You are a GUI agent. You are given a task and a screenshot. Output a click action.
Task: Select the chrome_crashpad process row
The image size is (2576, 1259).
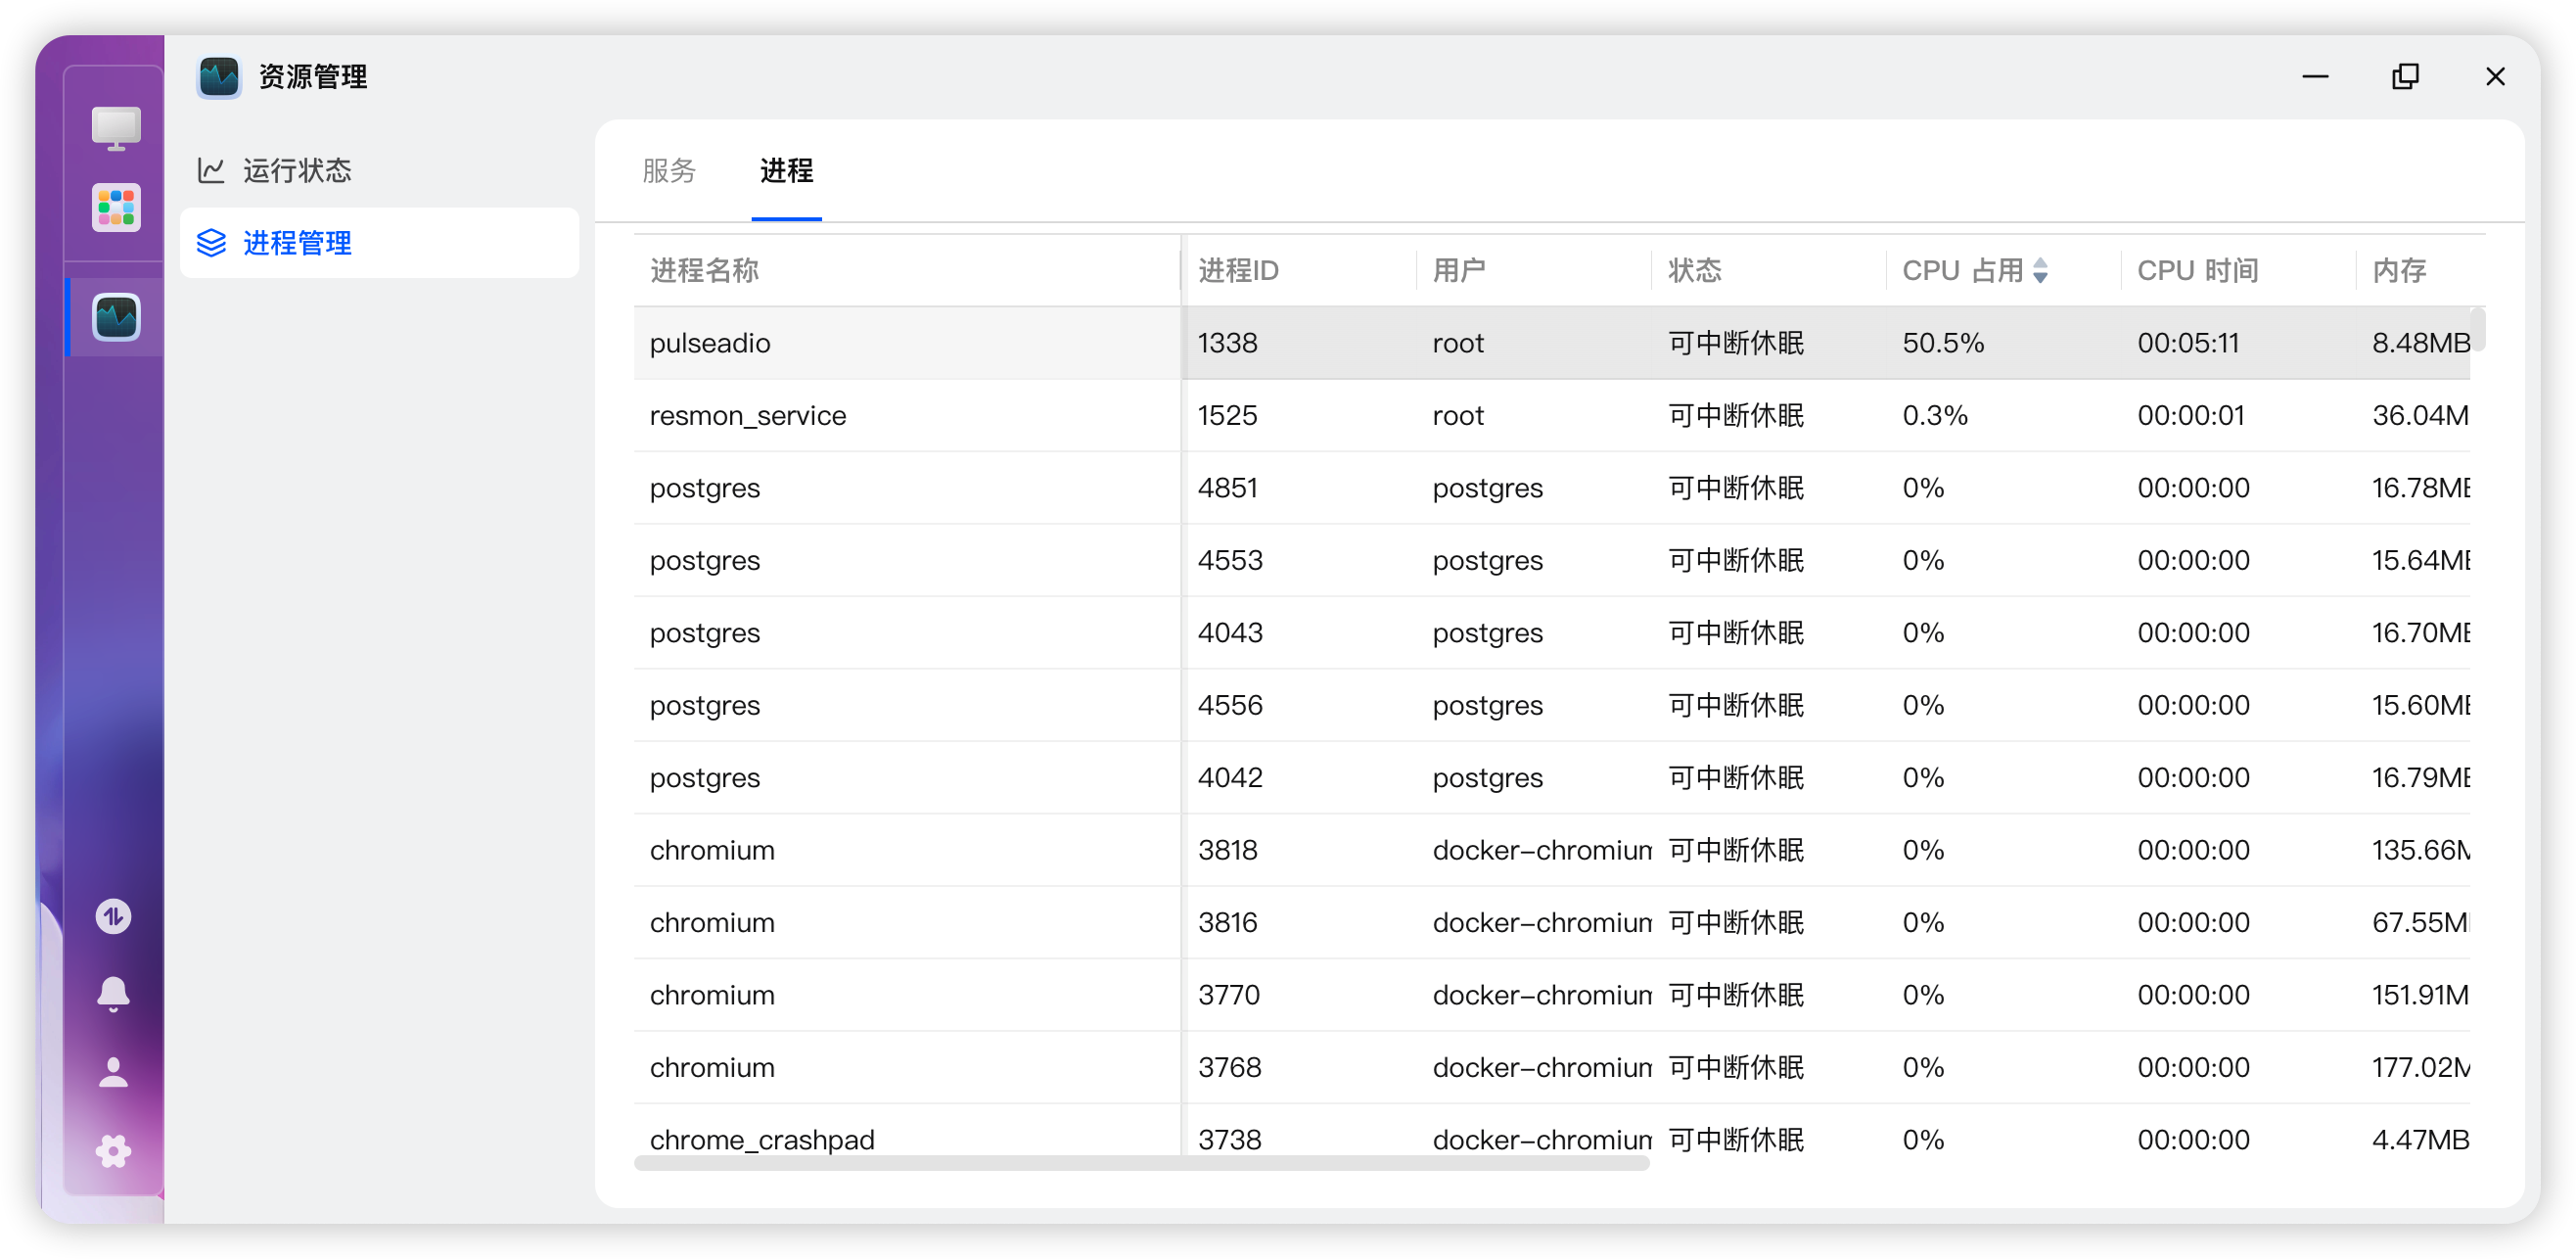(761, 1138)
